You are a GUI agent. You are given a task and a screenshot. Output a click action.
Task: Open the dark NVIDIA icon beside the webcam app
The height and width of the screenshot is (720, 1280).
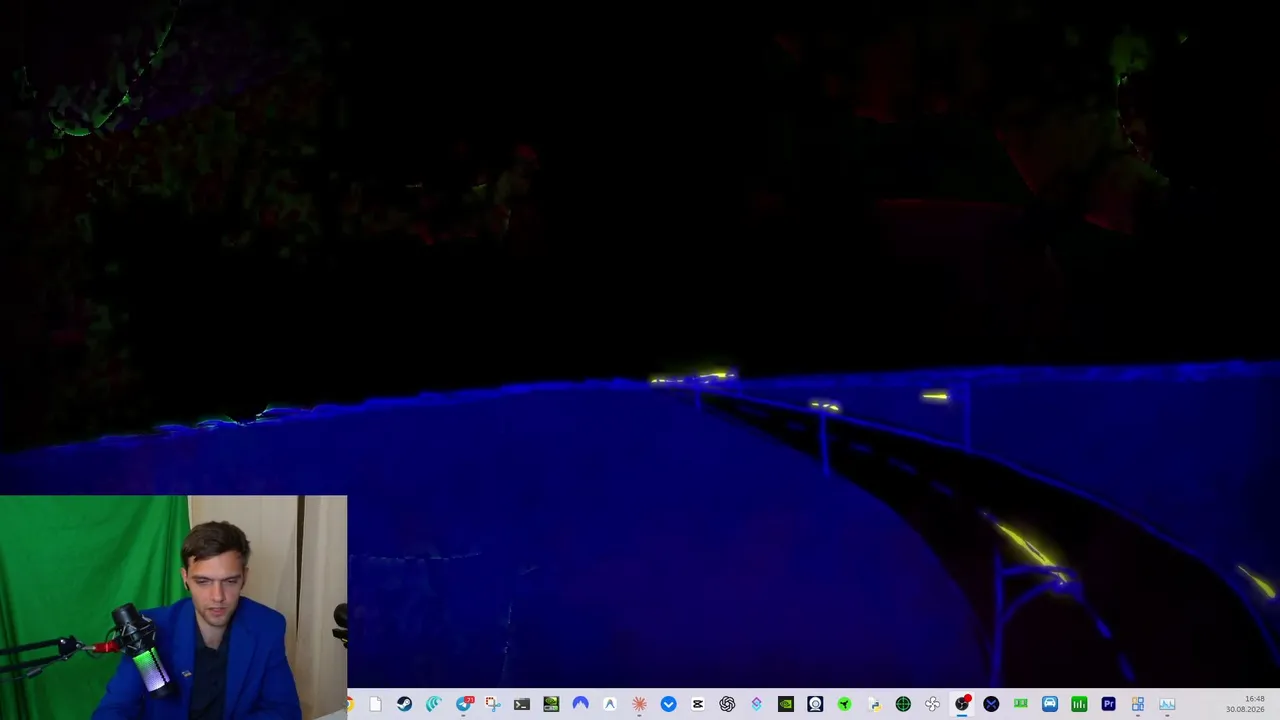pyautogui.click(x=785, y=704)
